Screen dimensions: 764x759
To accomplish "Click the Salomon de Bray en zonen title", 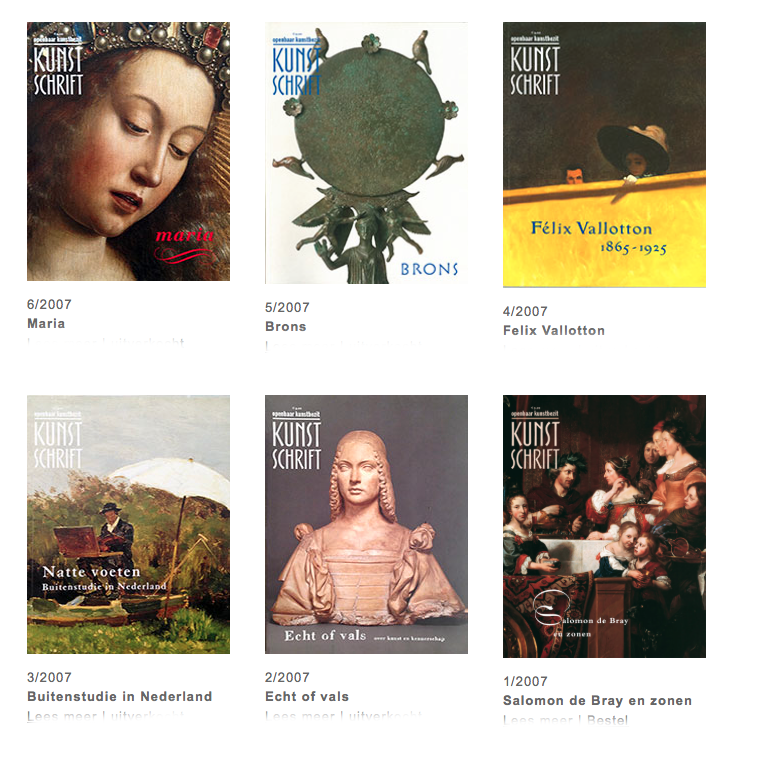I will point(597,701).
